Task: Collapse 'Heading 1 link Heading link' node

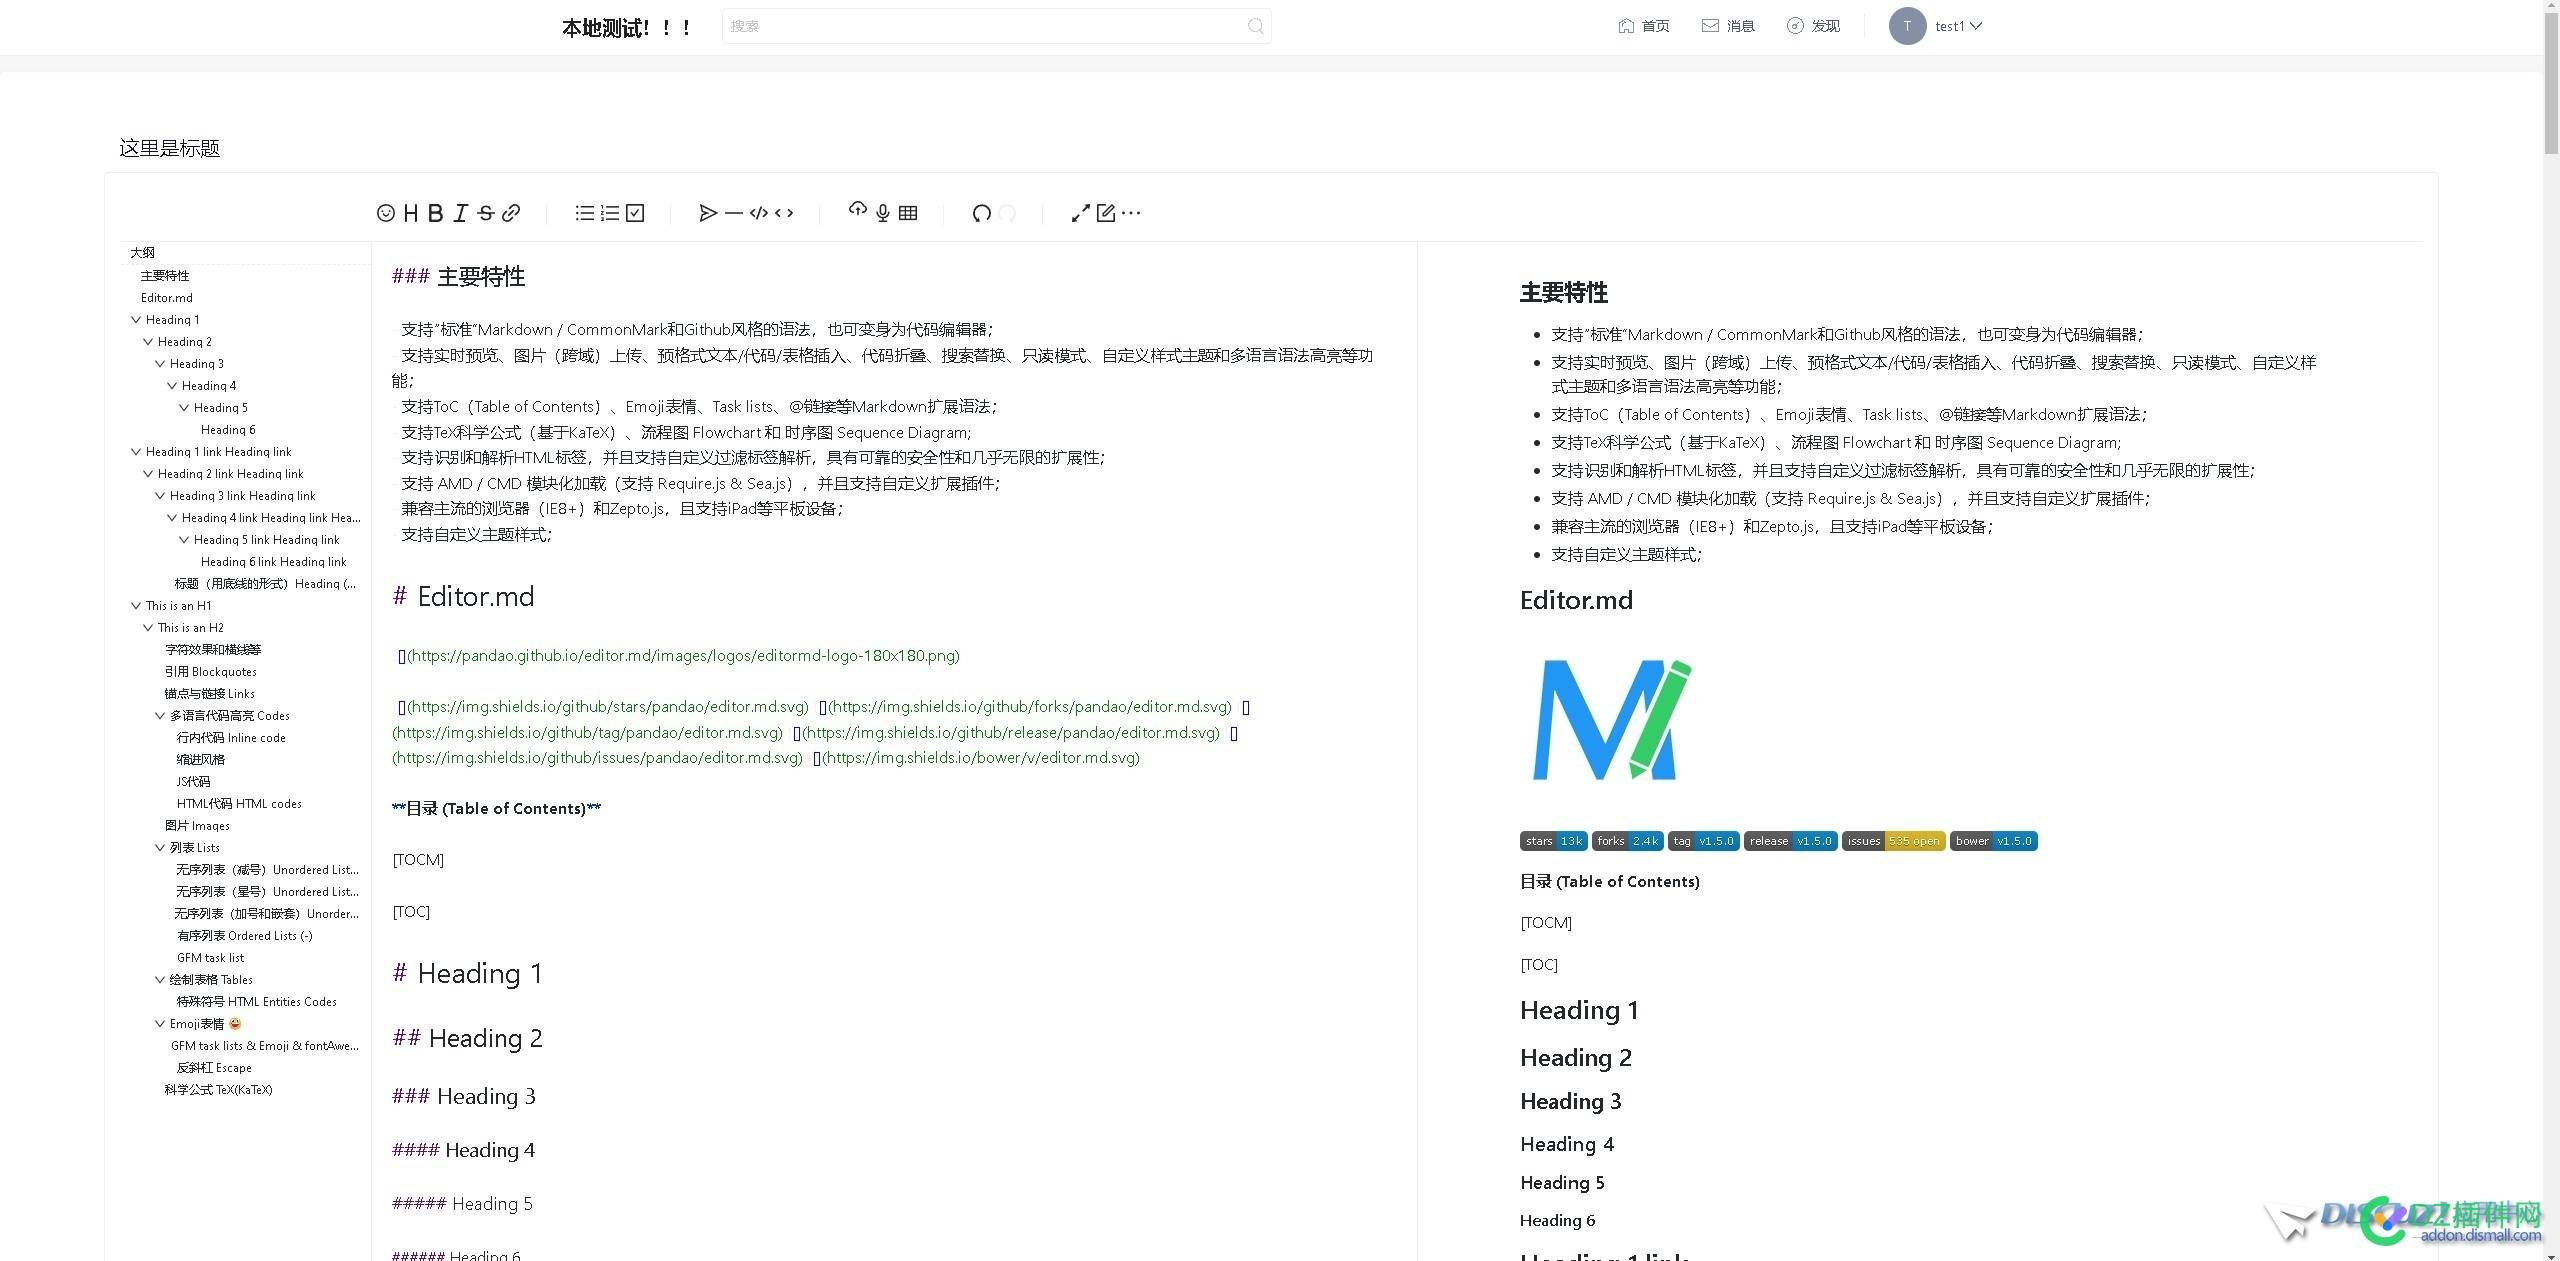Action: pos(136,452)
